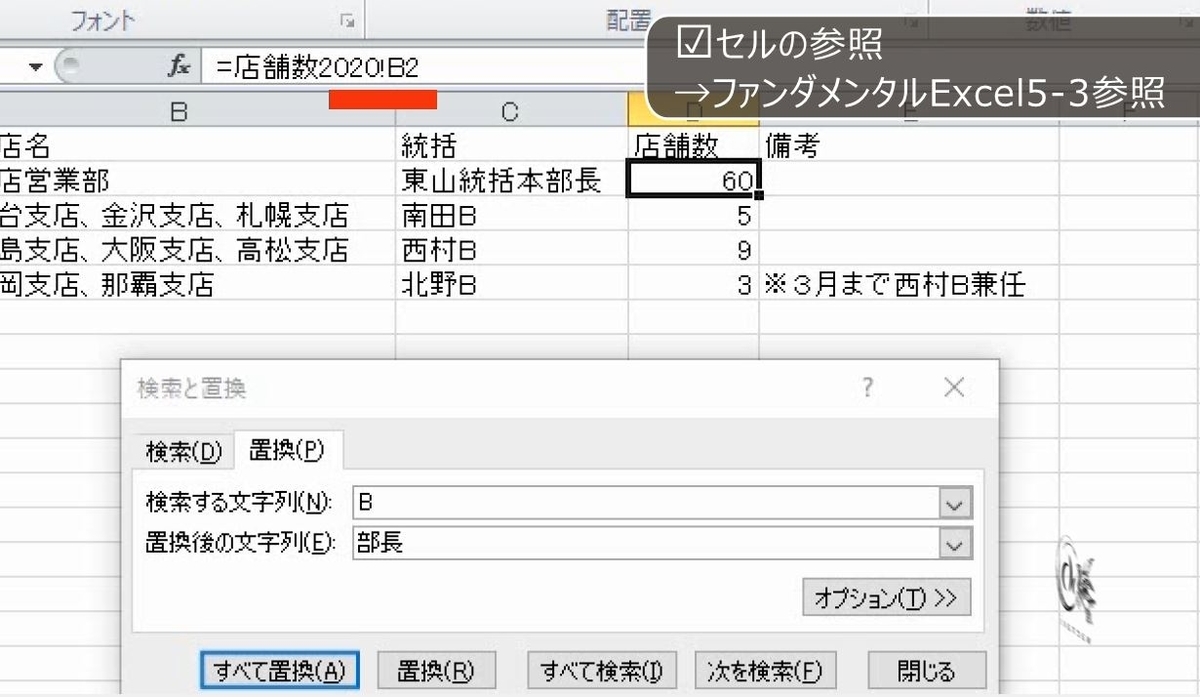Click the Help (?) icon in the dialog

(867, 387)
